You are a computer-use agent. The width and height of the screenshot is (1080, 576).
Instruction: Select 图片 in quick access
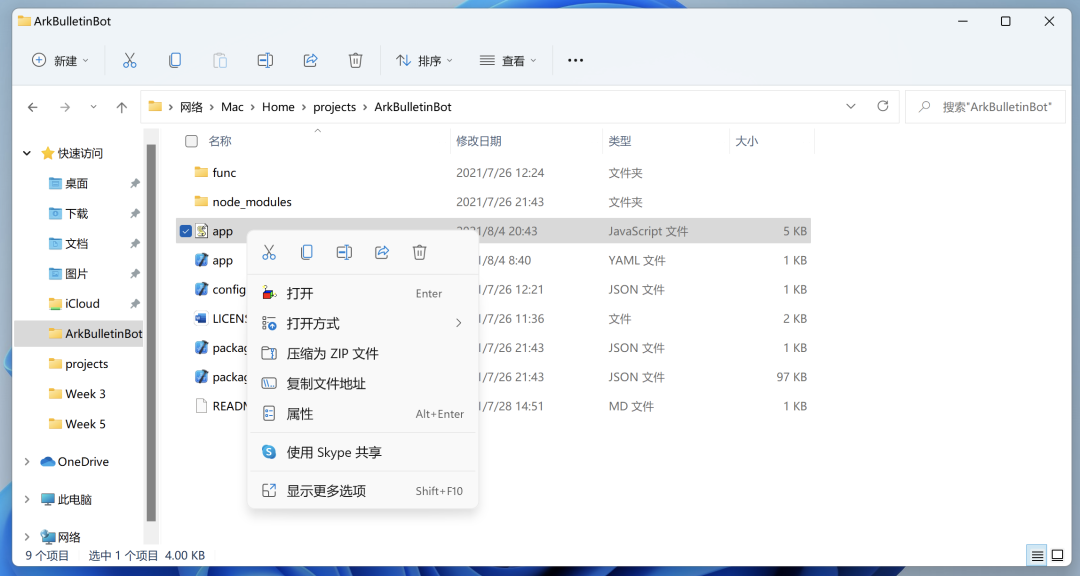click(76, 274)
